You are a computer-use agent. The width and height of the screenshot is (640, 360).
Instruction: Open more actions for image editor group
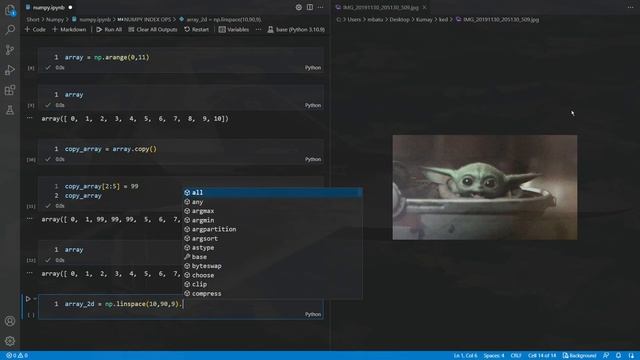tap(630, 7)
